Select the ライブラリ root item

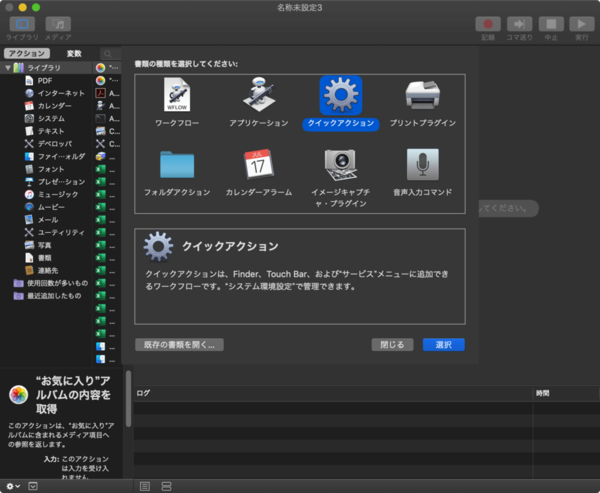tap(46, 68)
